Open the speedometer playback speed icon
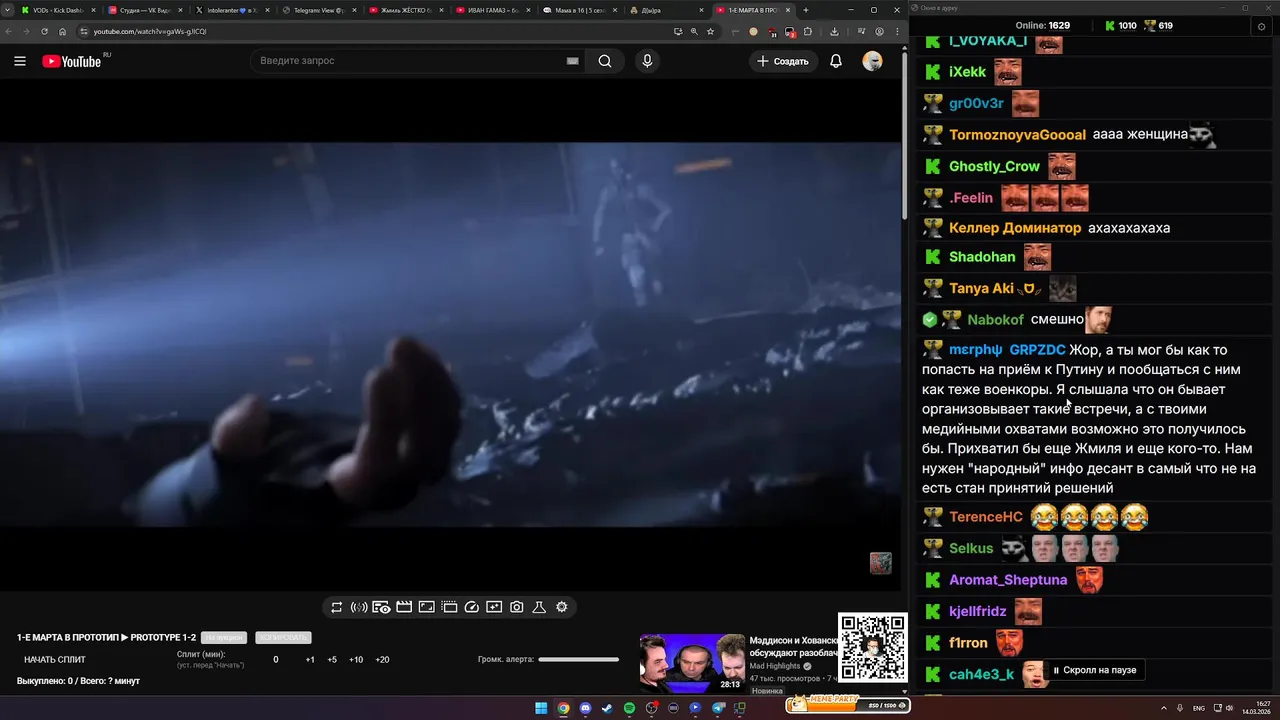The width and height of the screenshot is (1280, 720). pyautogui.click(x=472, y=607)
